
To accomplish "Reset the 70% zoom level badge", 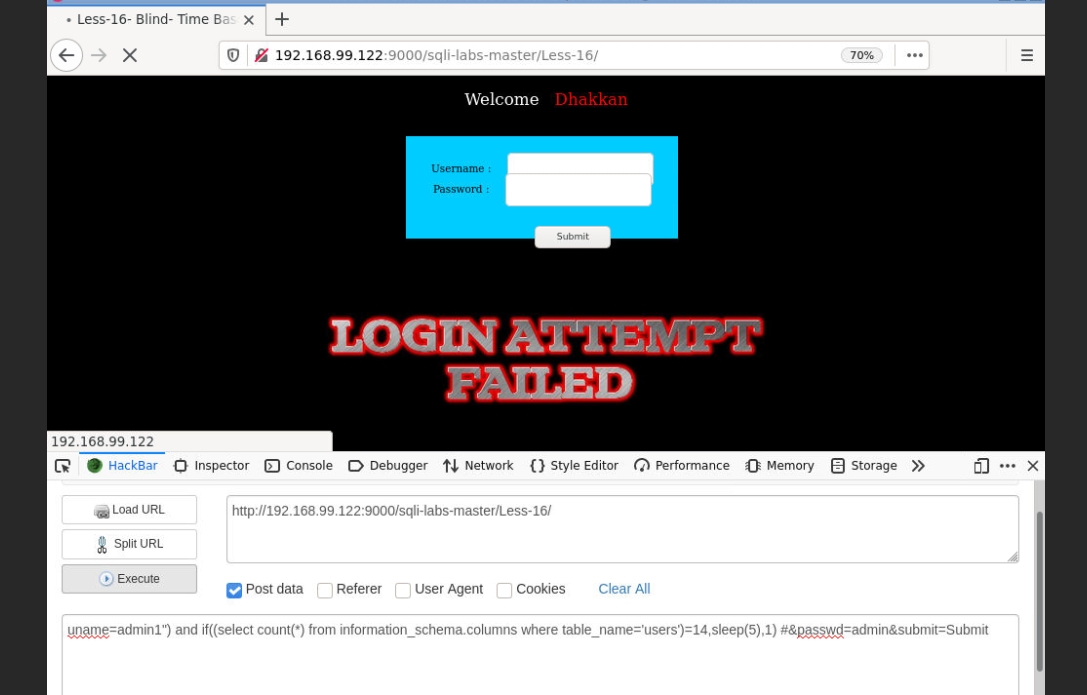I will pos(862,55).
